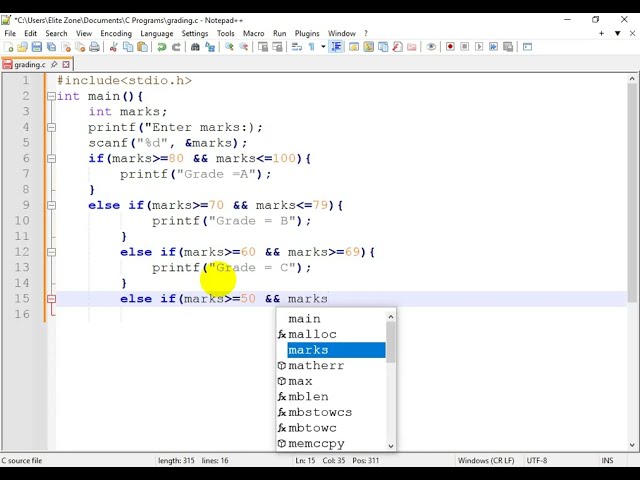Open the question mark help menu
Viewport: 640px width, 480px height.
(x=366, y=33)
